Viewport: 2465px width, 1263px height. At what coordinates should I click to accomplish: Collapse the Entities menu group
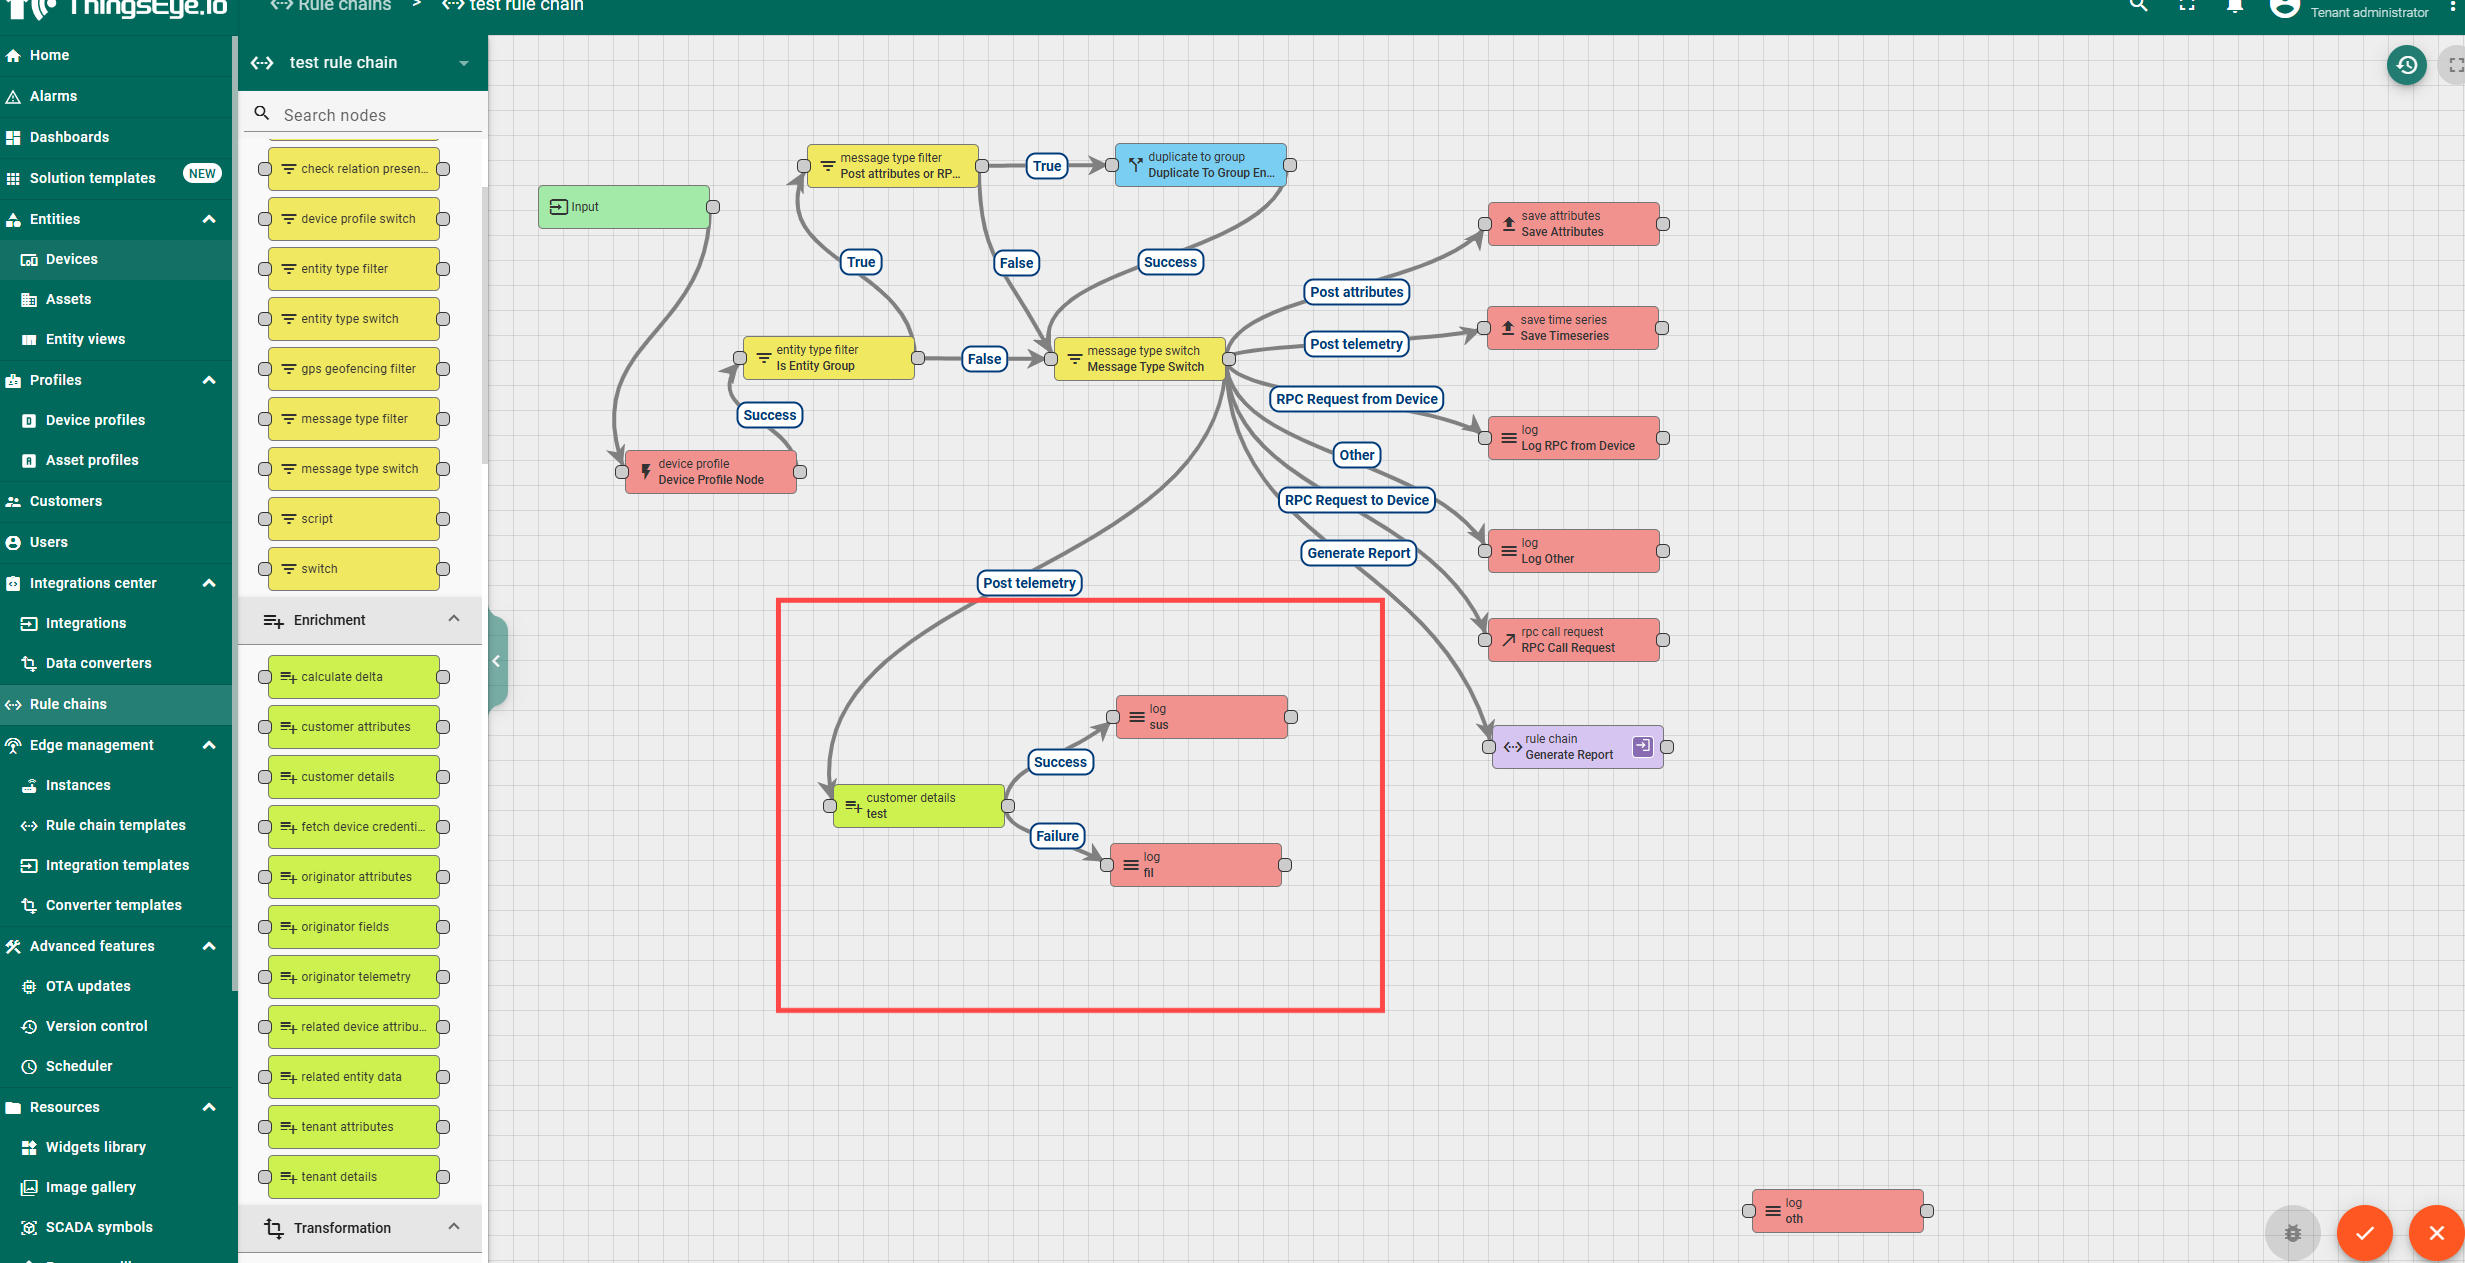point(209,219)
